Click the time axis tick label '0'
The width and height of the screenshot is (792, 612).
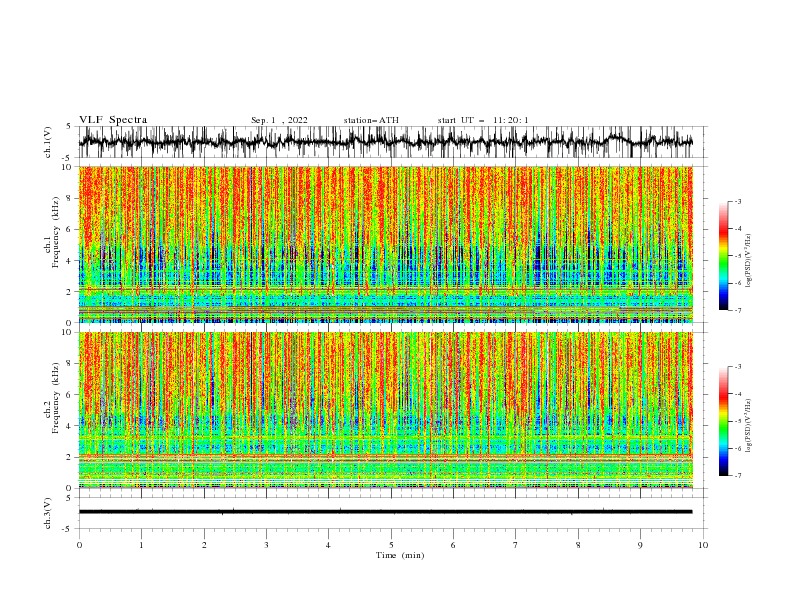coord(79,545)
